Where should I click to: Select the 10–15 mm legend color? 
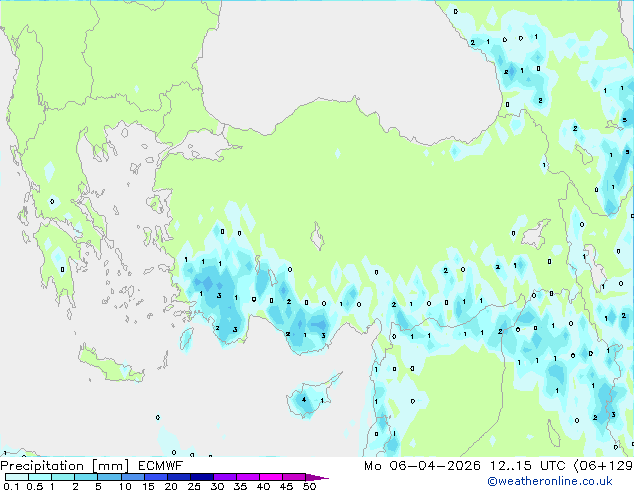[132, 477]
